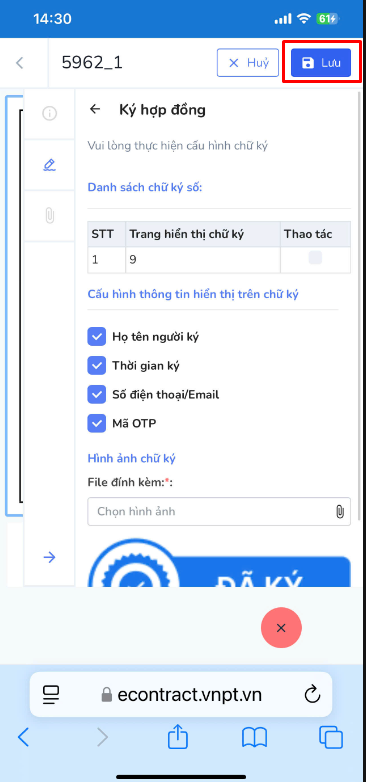Toggle the Thời gian ký checkbox
The width and height of the screenshot is (366, 782).
point(97,366)
